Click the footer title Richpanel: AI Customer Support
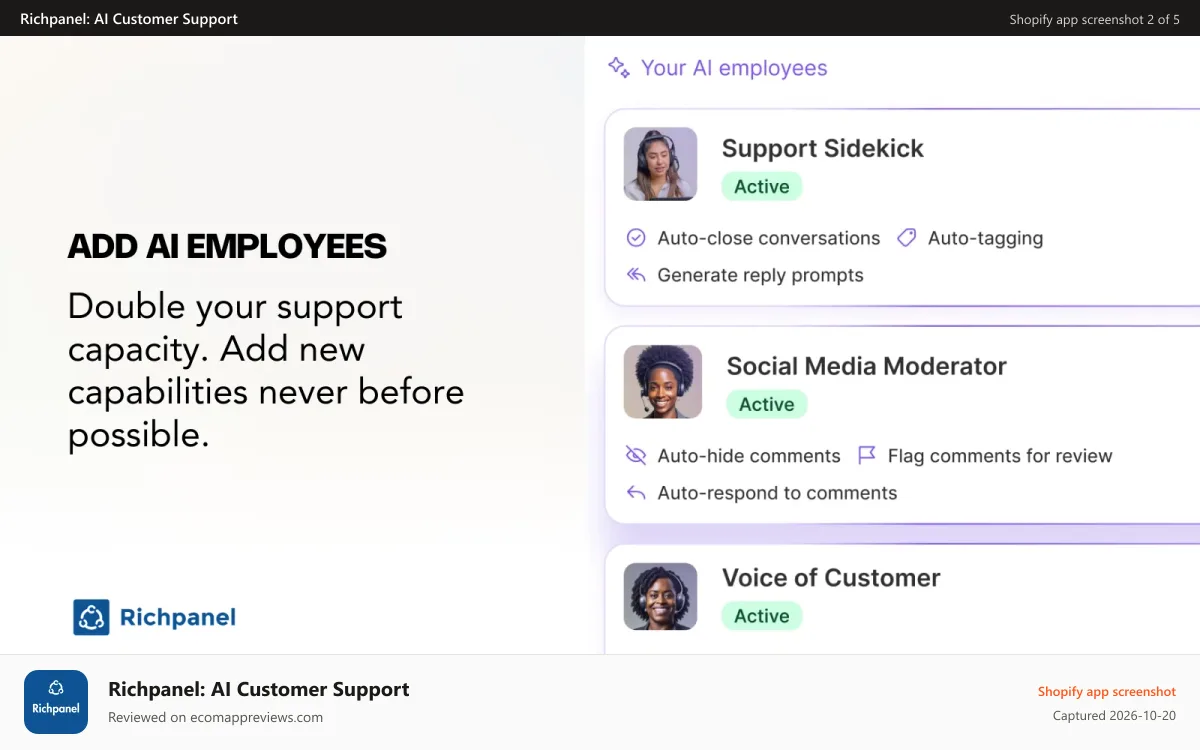The image size is (1200, 750). tap(259, 689)
